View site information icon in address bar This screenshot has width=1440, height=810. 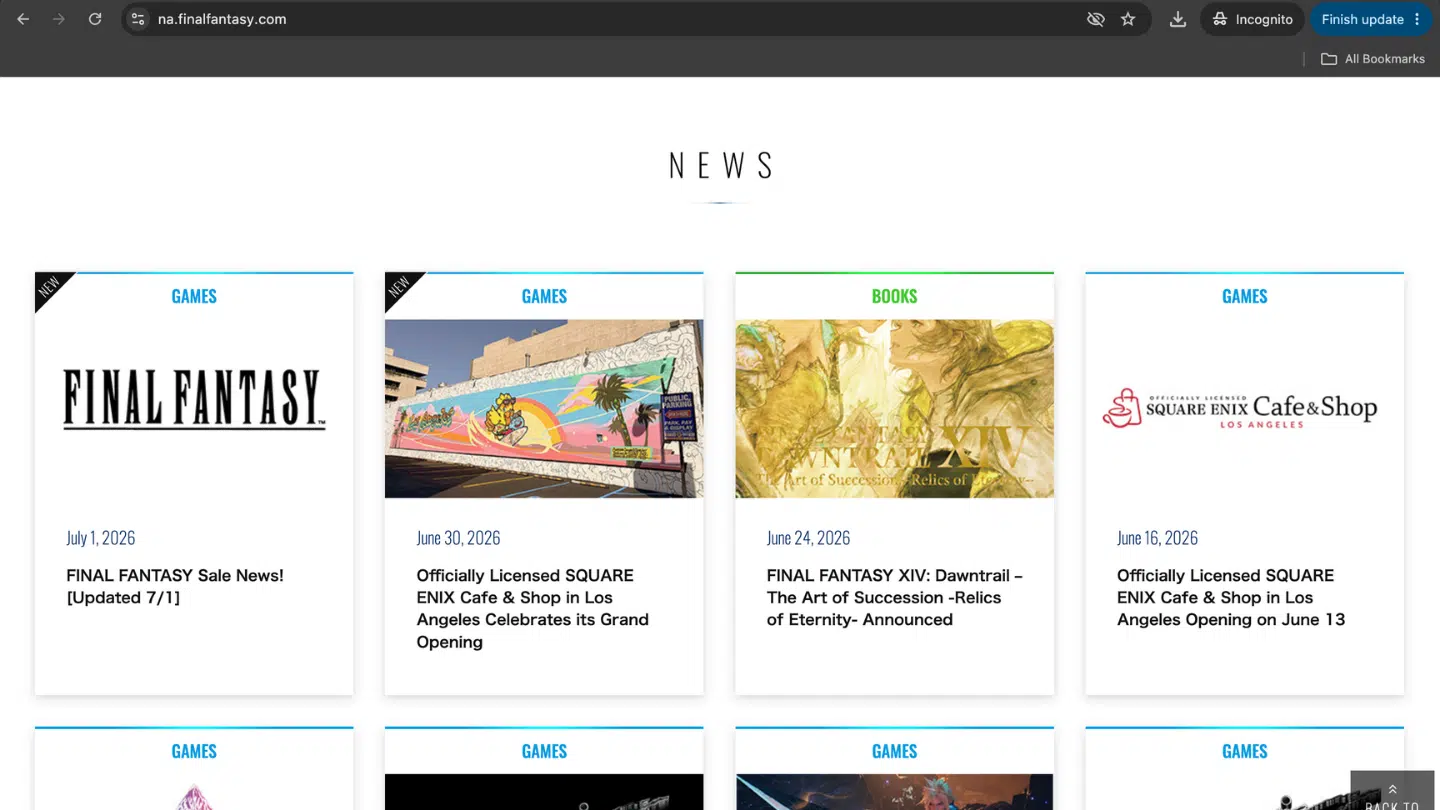click(x=138, y=19)
